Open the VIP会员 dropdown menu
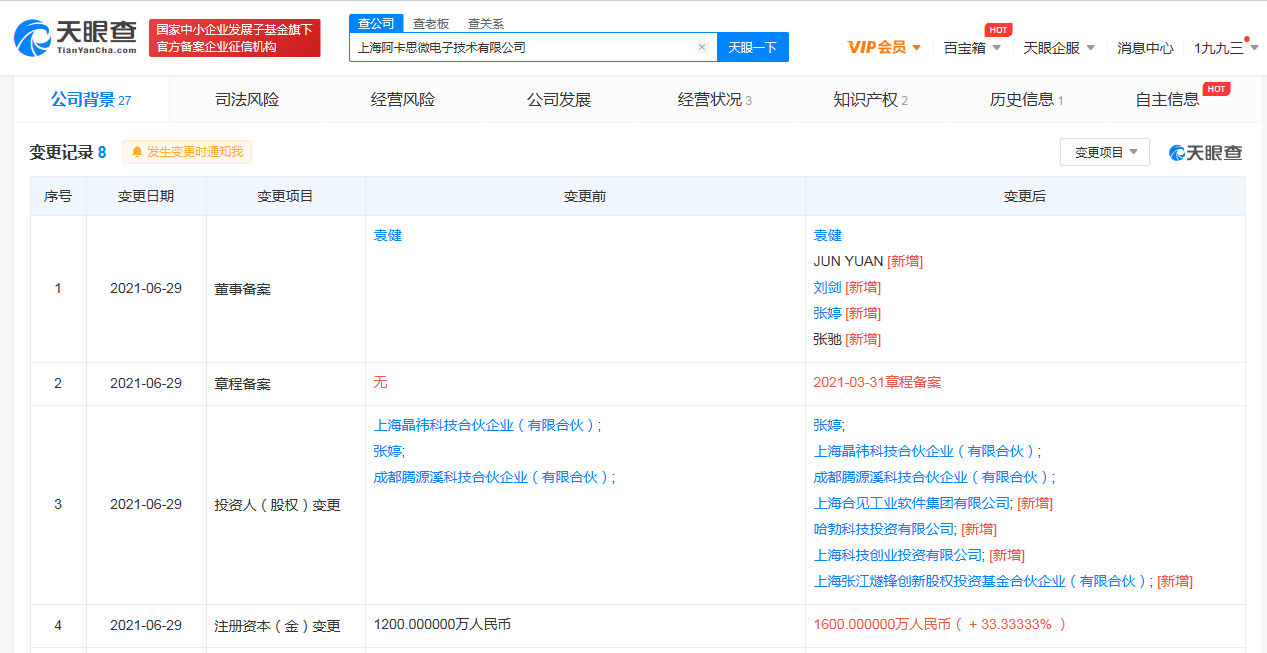 [884, 47]
